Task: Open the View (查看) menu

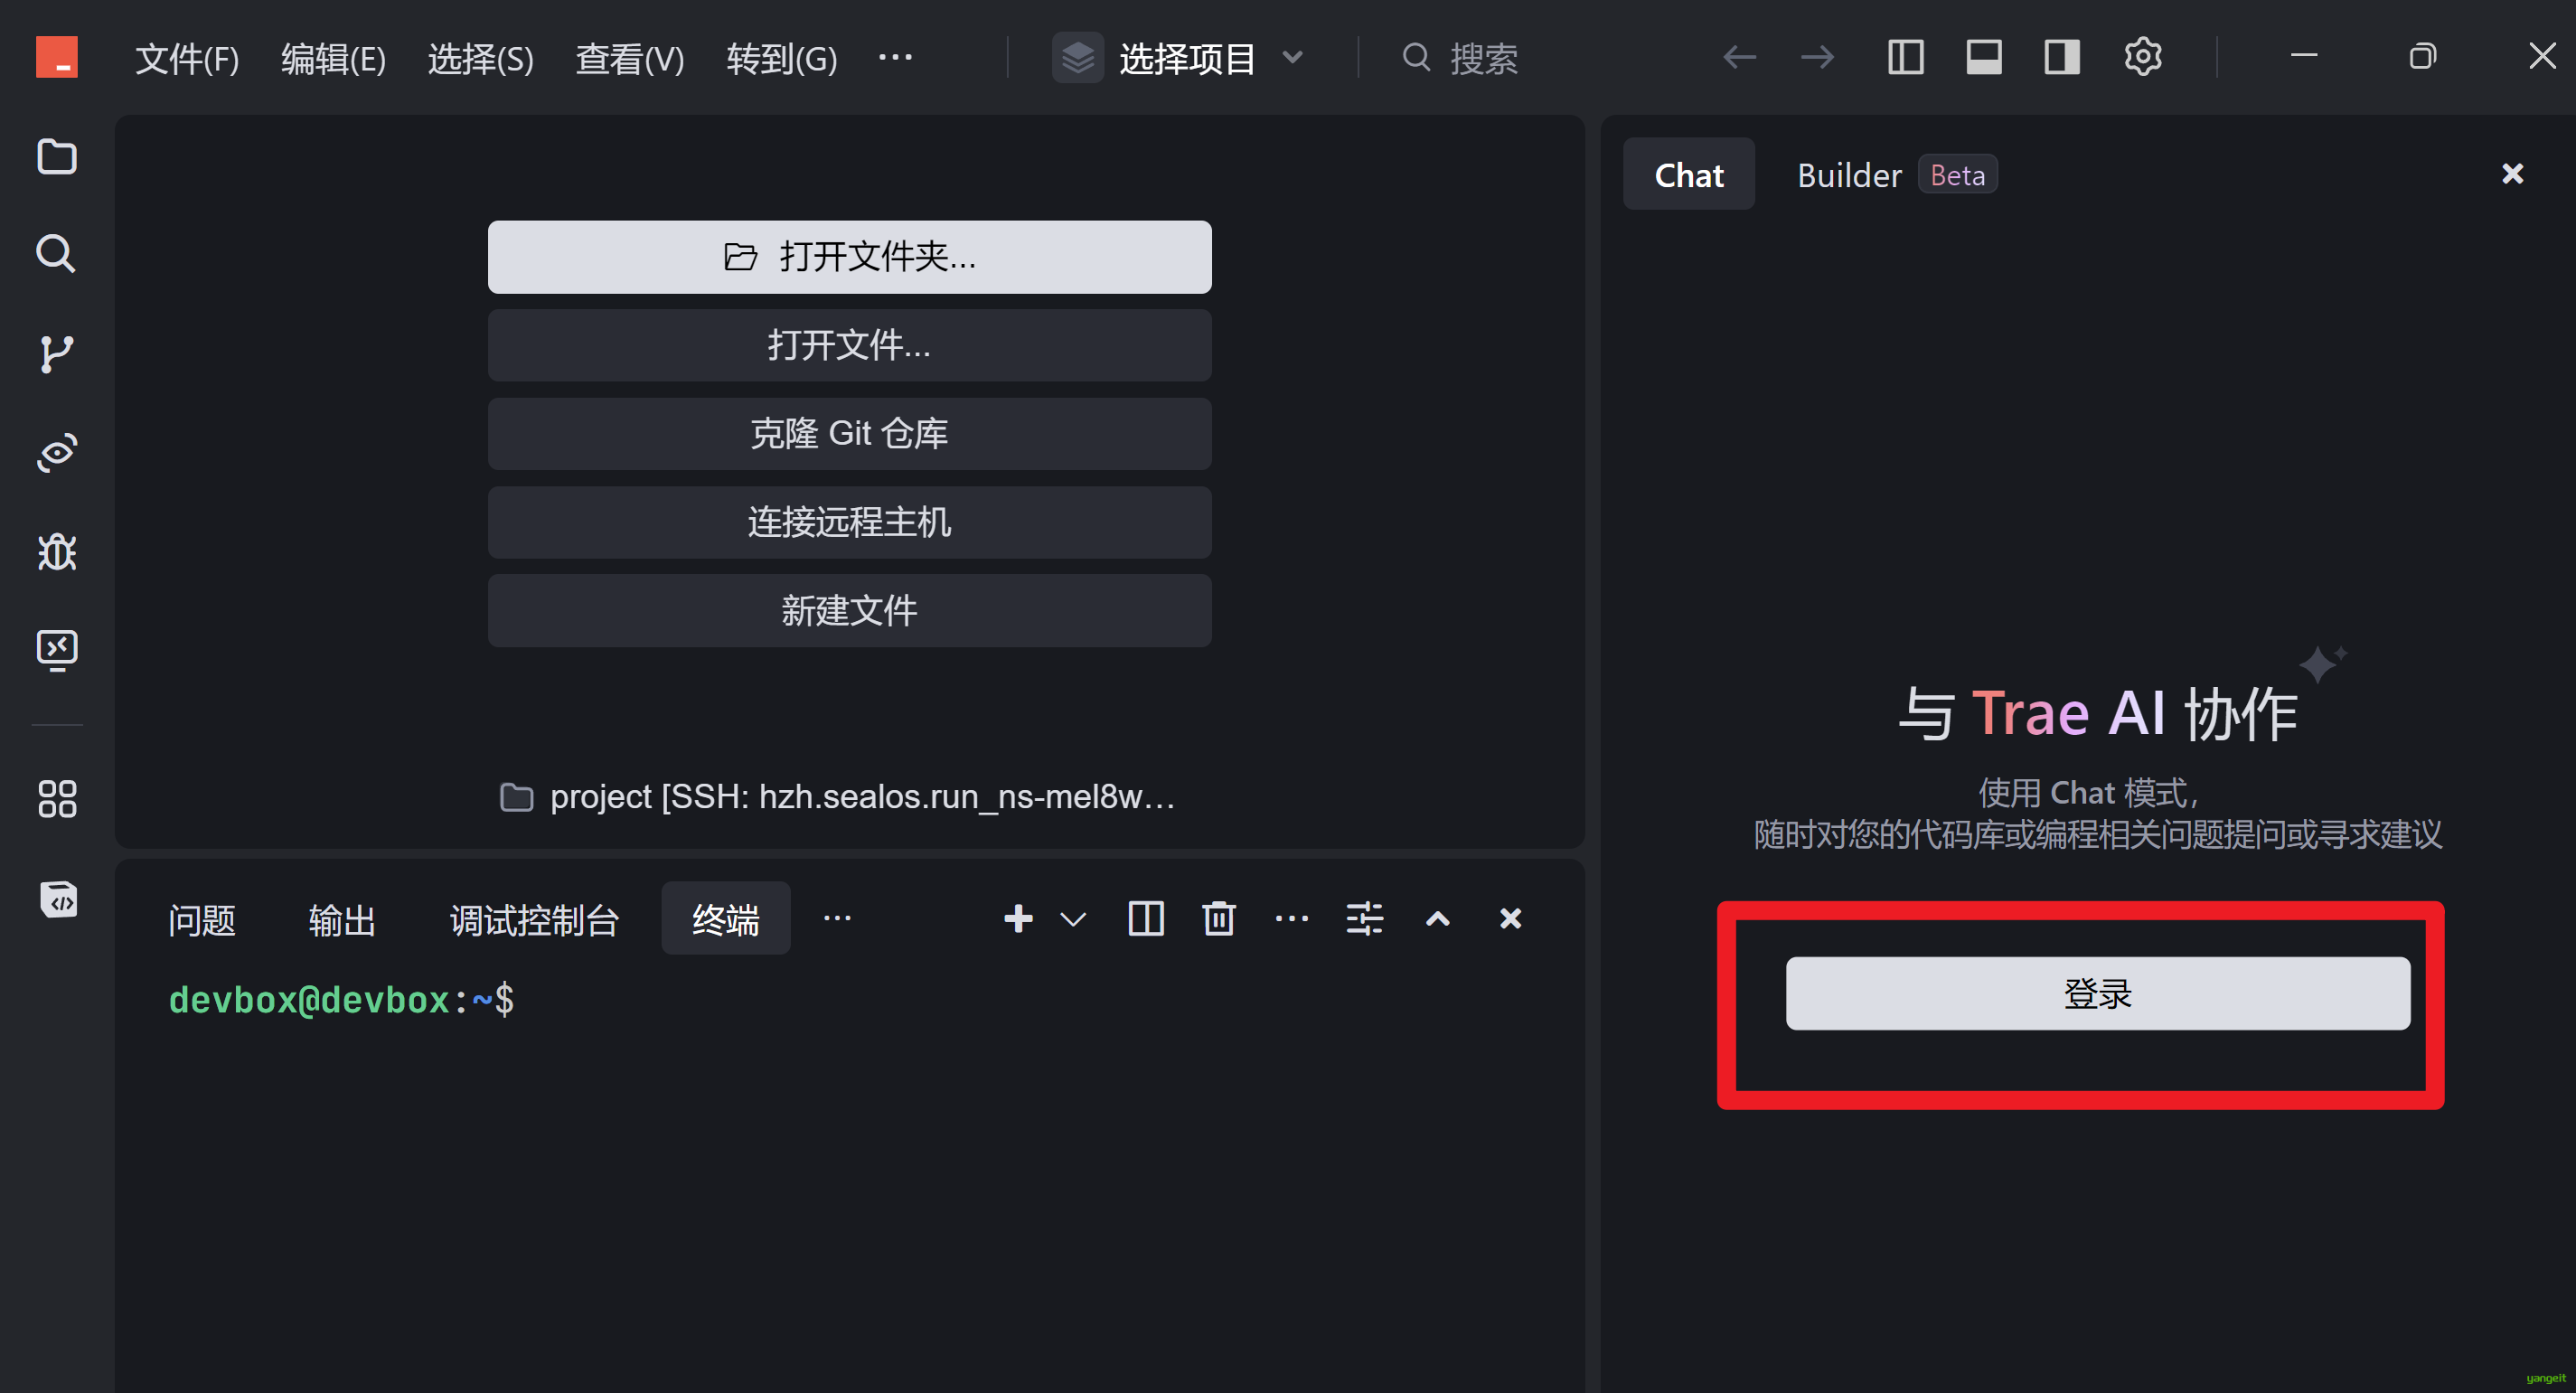Action: (629, 59)
